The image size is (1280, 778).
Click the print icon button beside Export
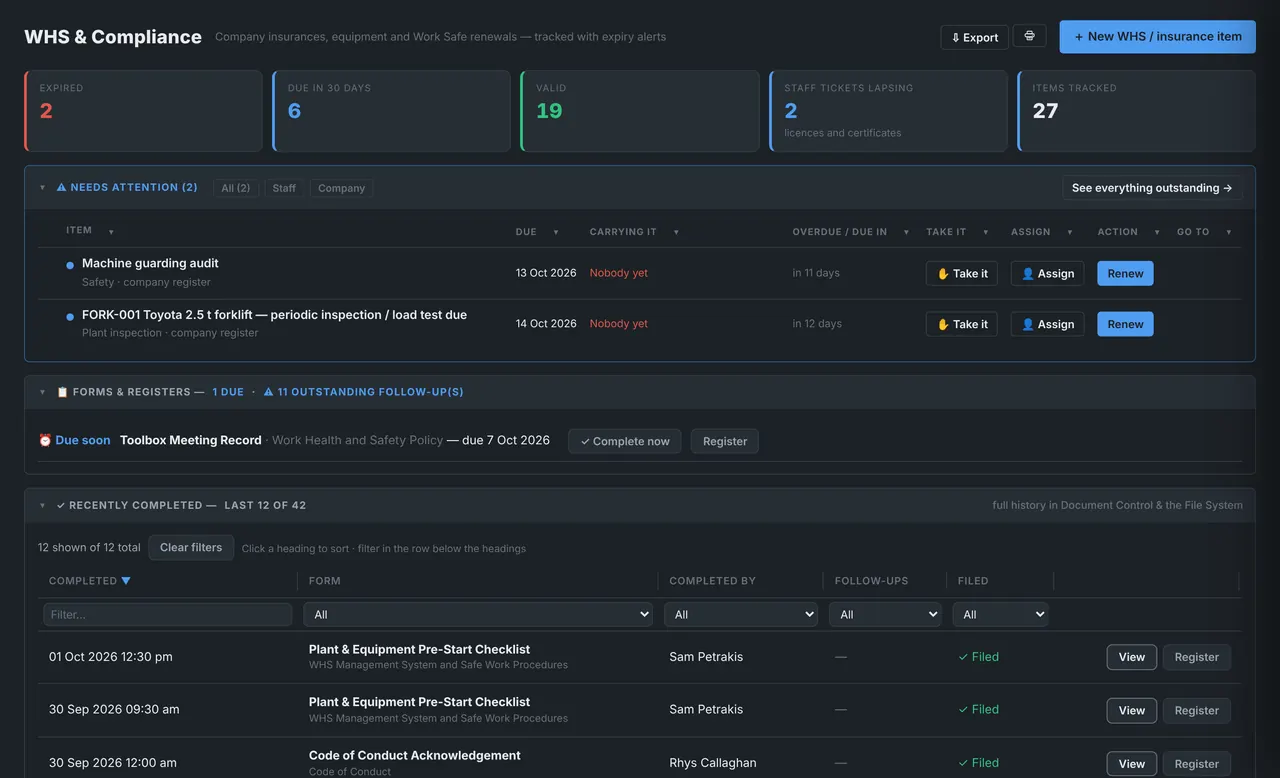(x=1030, y=36)
